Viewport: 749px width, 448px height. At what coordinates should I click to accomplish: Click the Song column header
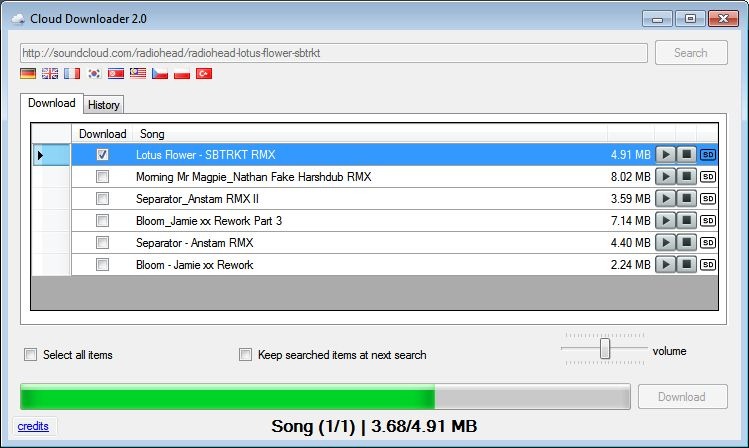[x=370, y=134]
